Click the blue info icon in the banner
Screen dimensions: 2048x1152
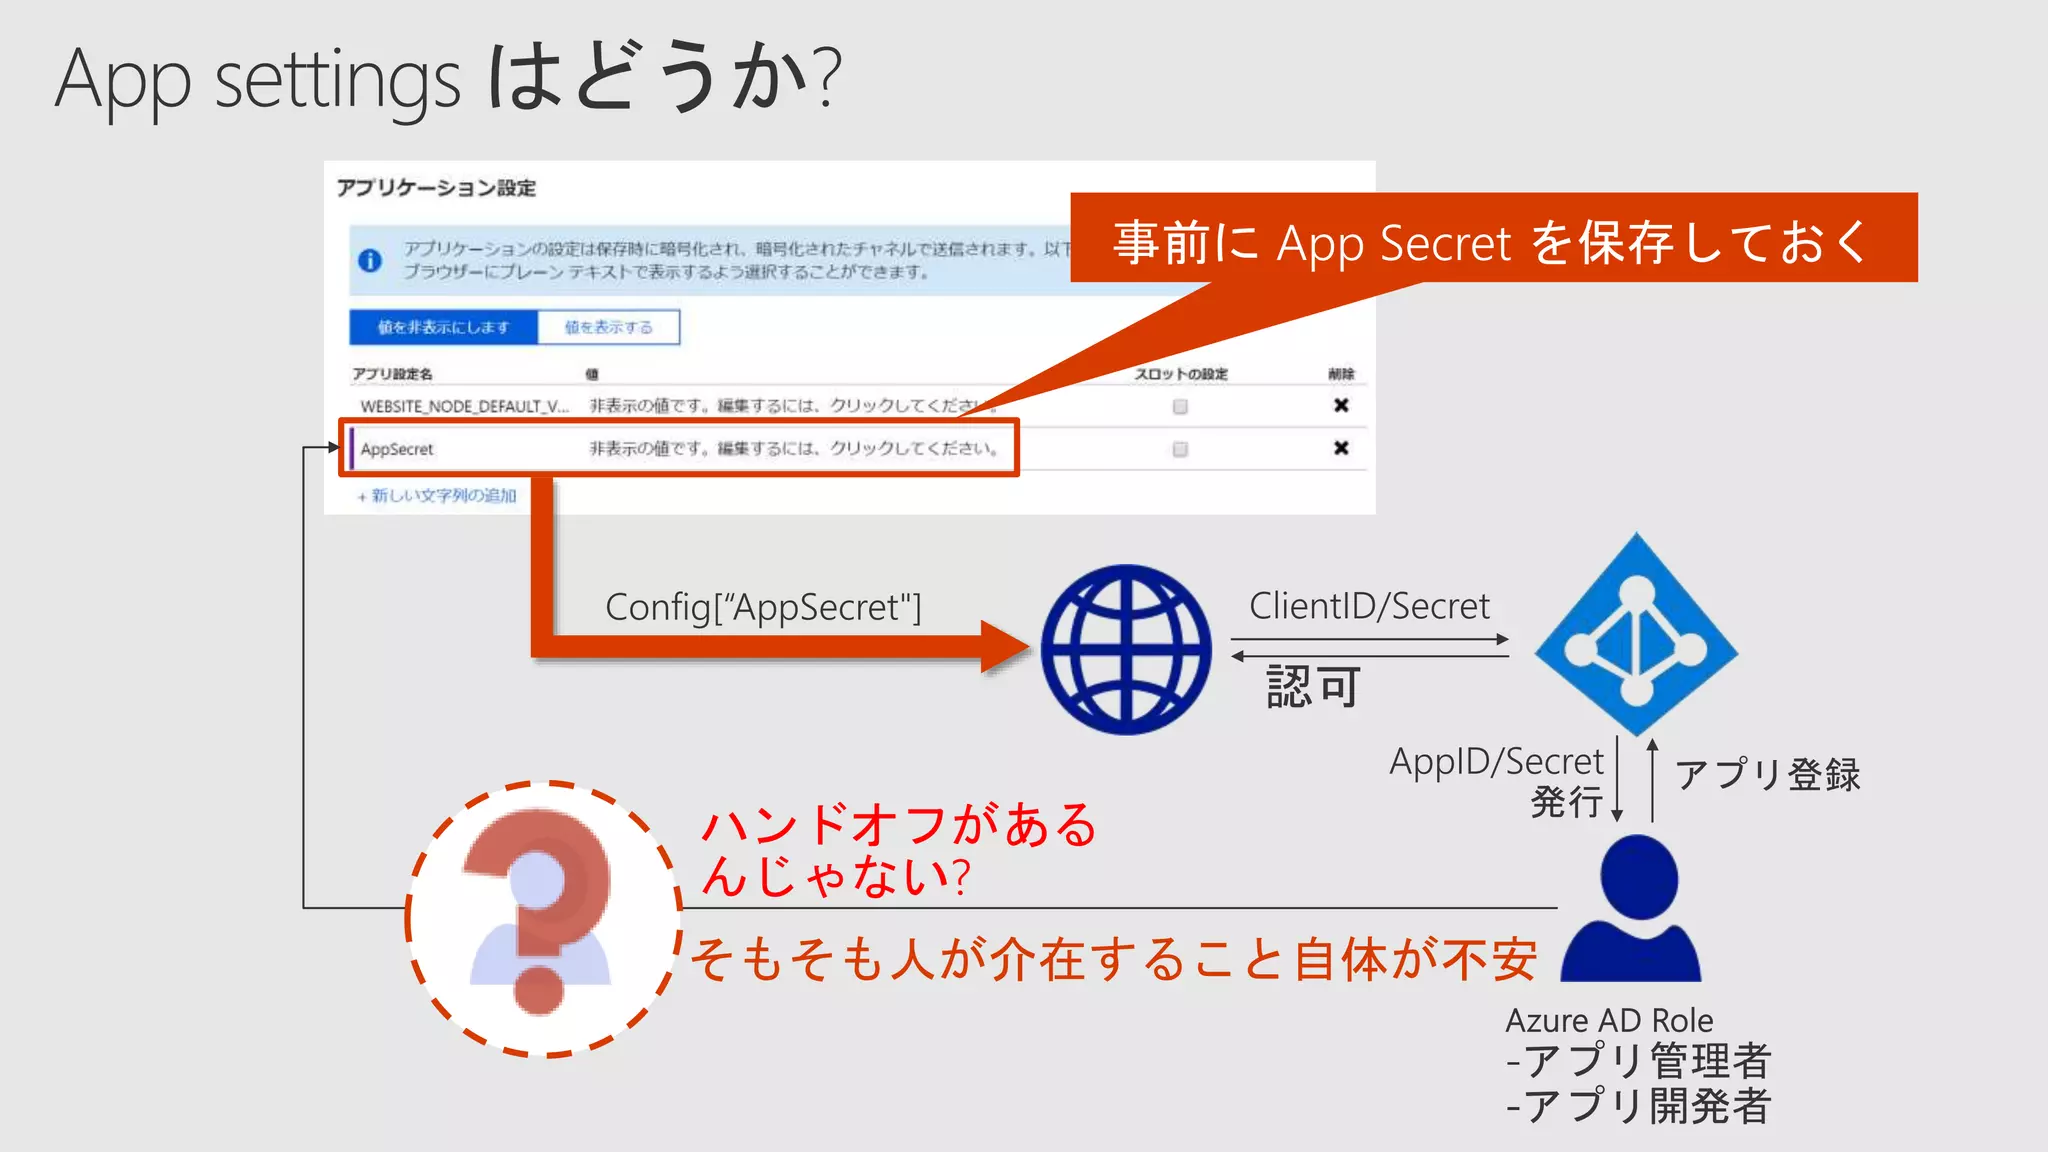click(369, 260)
